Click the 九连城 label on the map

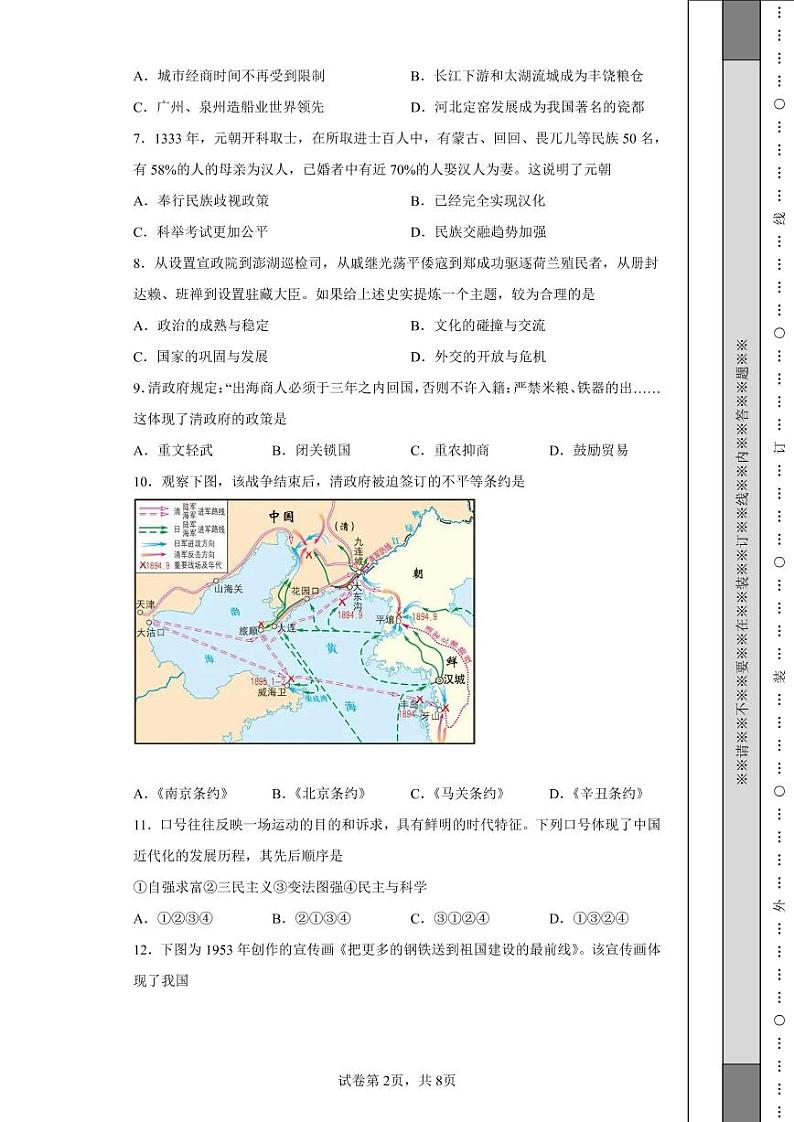click(359, 549)
